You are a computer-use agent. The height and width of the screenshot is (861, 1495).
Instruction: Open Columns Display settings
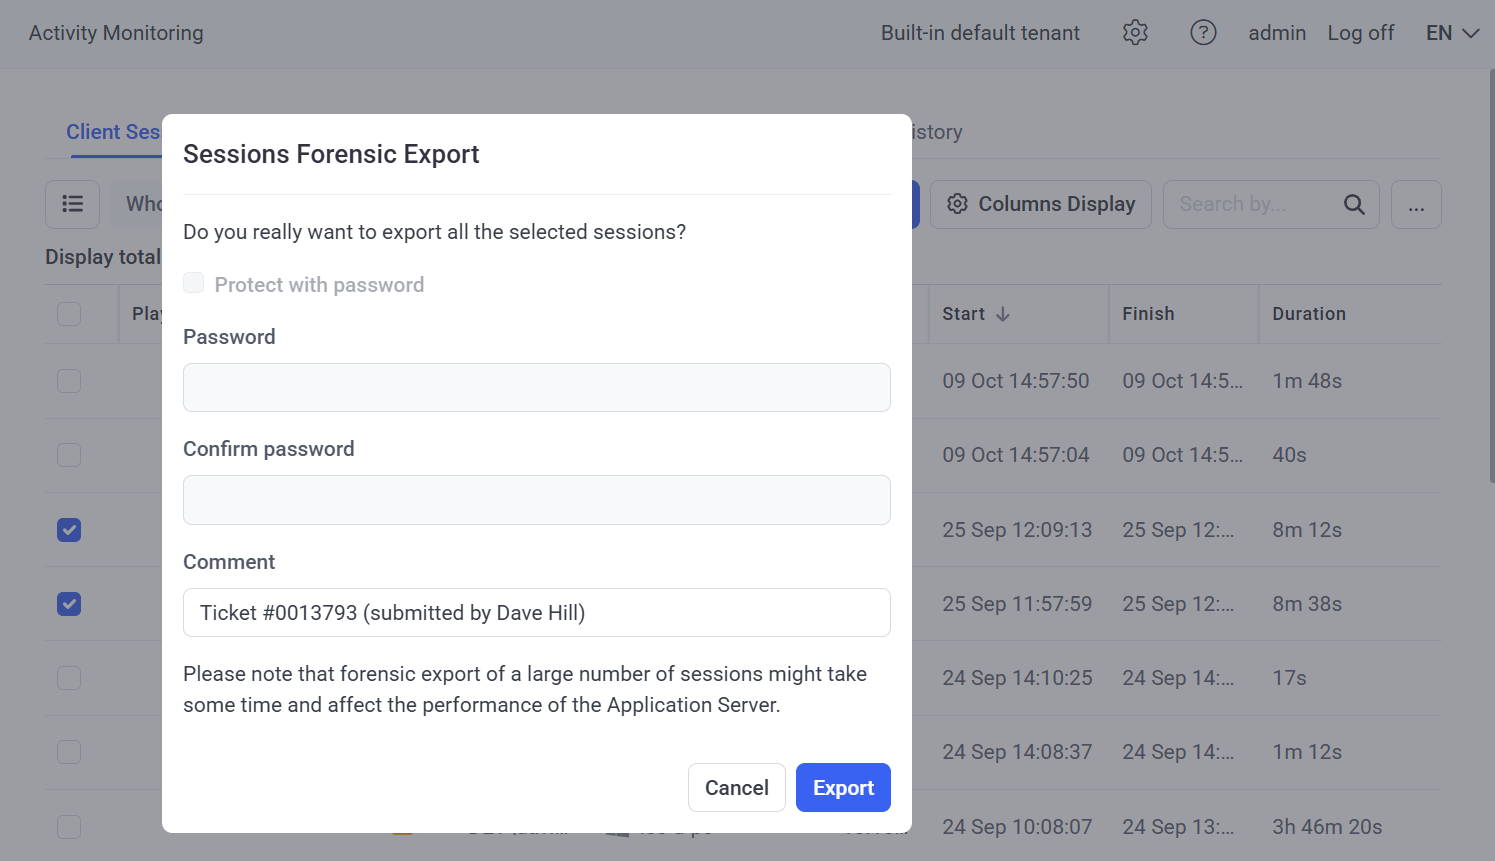(x=1041, y=204)
